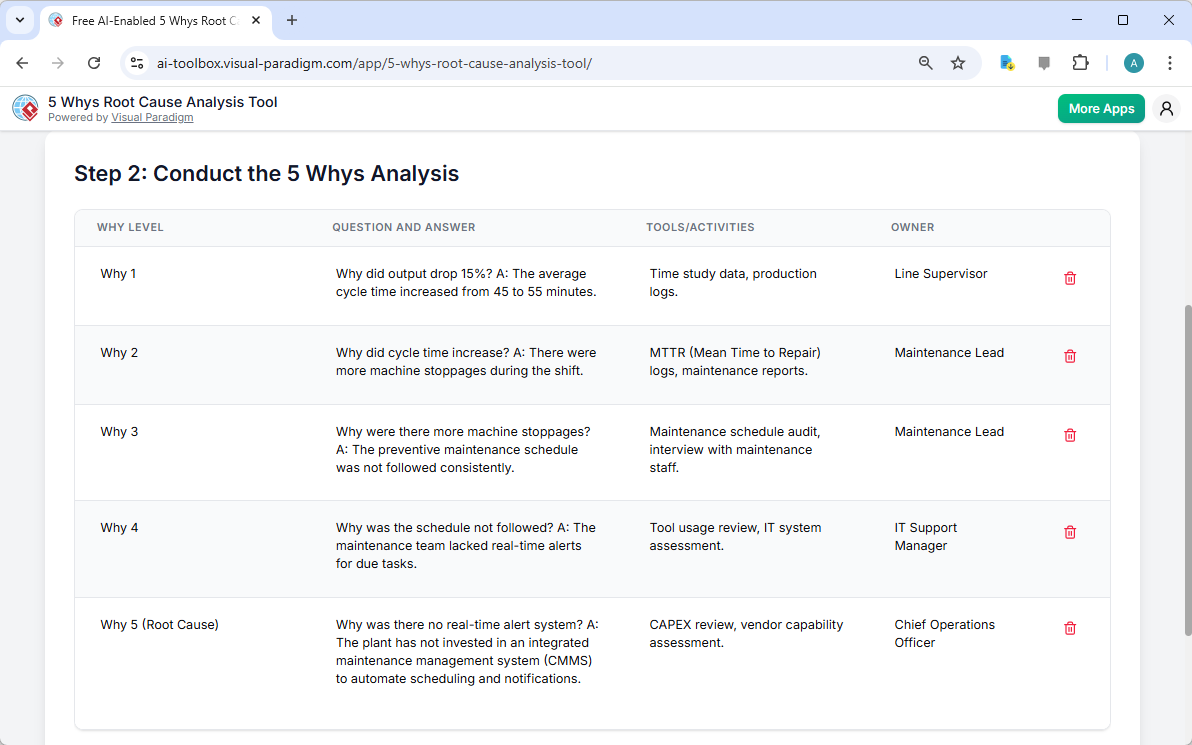Image resolution: width=1192 pixels, height=745 pixels.
Task: Delete the Why 3 analysis row
Action: click(1069, 435)
